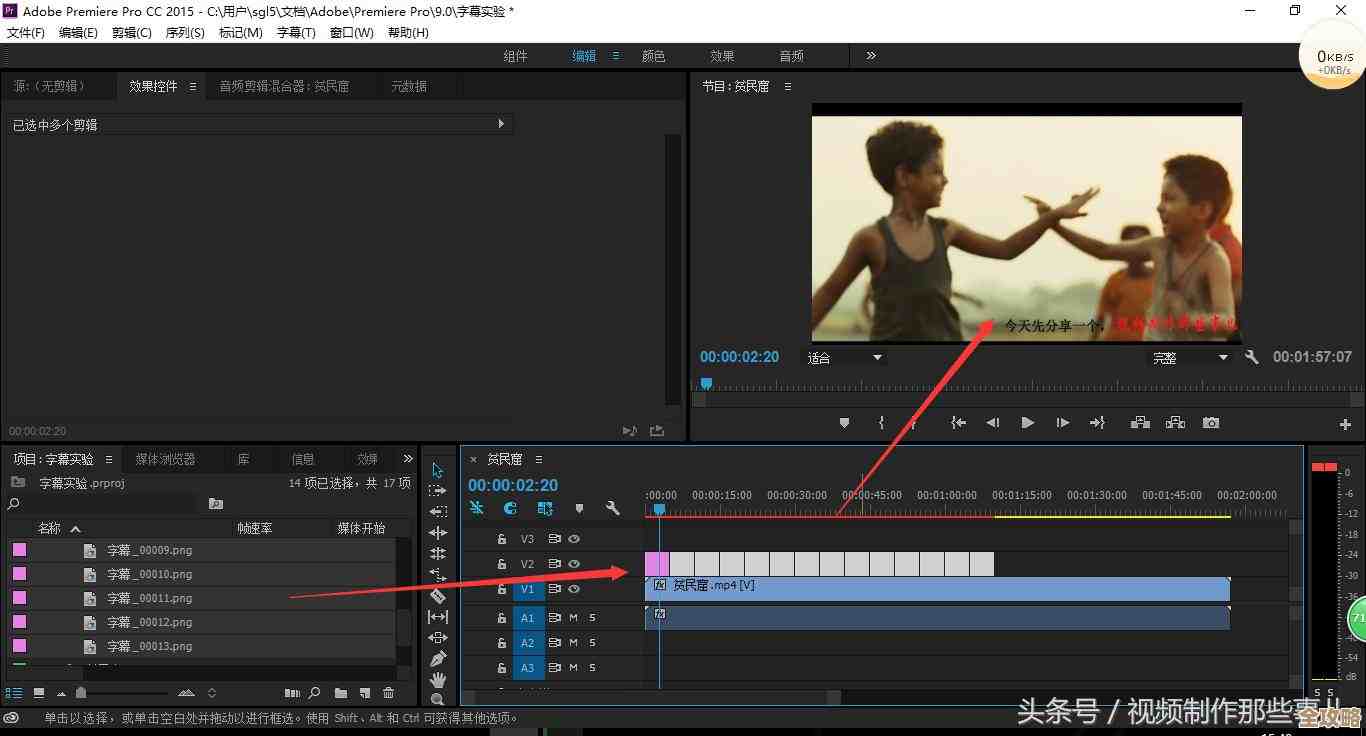Create a new bin with the folder icon
1366x736 pixels.
pos(341,693)
